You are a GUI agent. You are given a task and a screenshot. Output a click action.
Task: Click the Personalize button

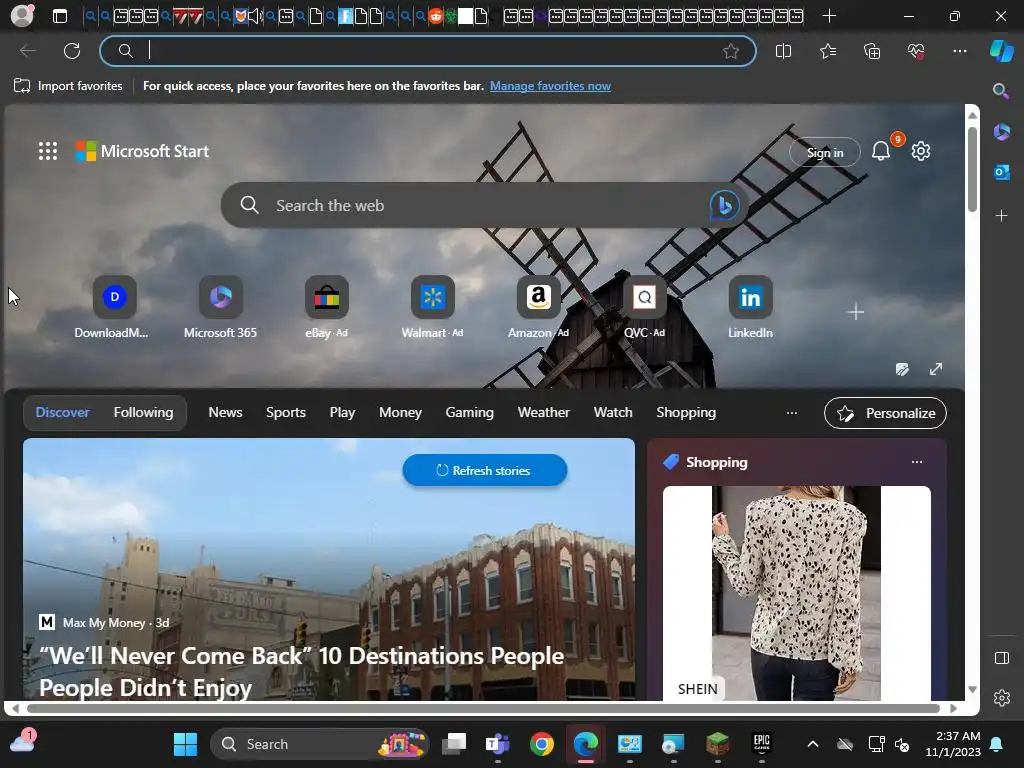885,413
